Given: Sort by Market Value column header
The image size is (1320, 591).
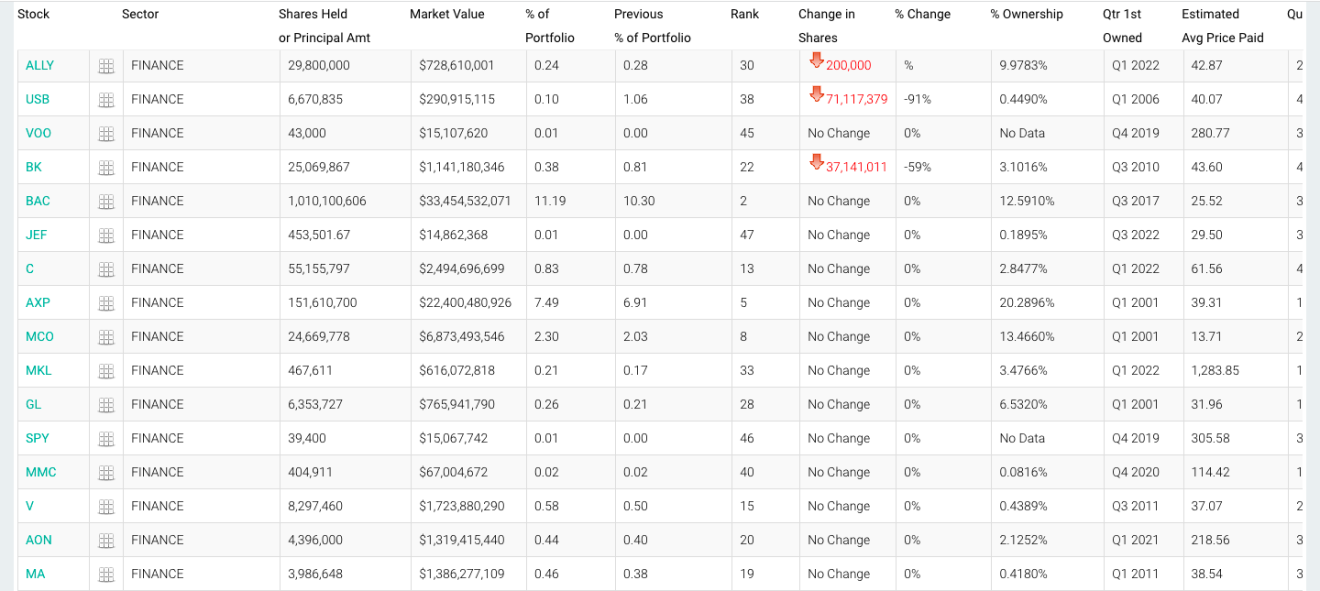Looking at the screenshot, I should coord(447,14).
